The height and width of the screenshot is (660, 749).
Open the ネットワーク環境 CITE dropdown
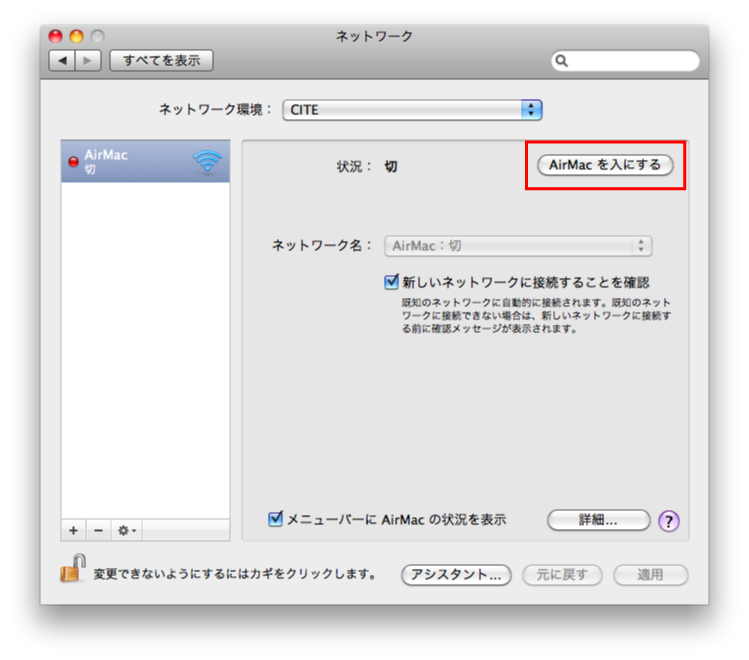coord(411,110)
